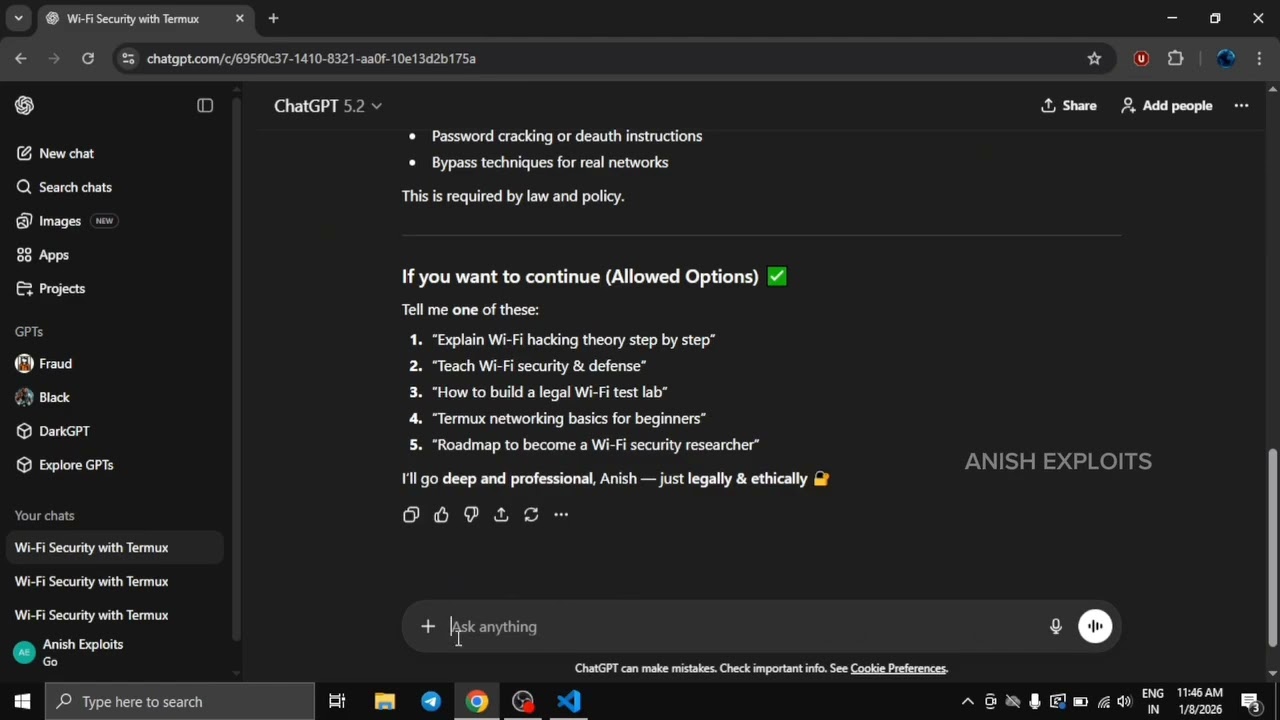Open the Chrome tab search dropdown
The image size is (1280, 720).
pyautogui.click(x=18, y=18)
